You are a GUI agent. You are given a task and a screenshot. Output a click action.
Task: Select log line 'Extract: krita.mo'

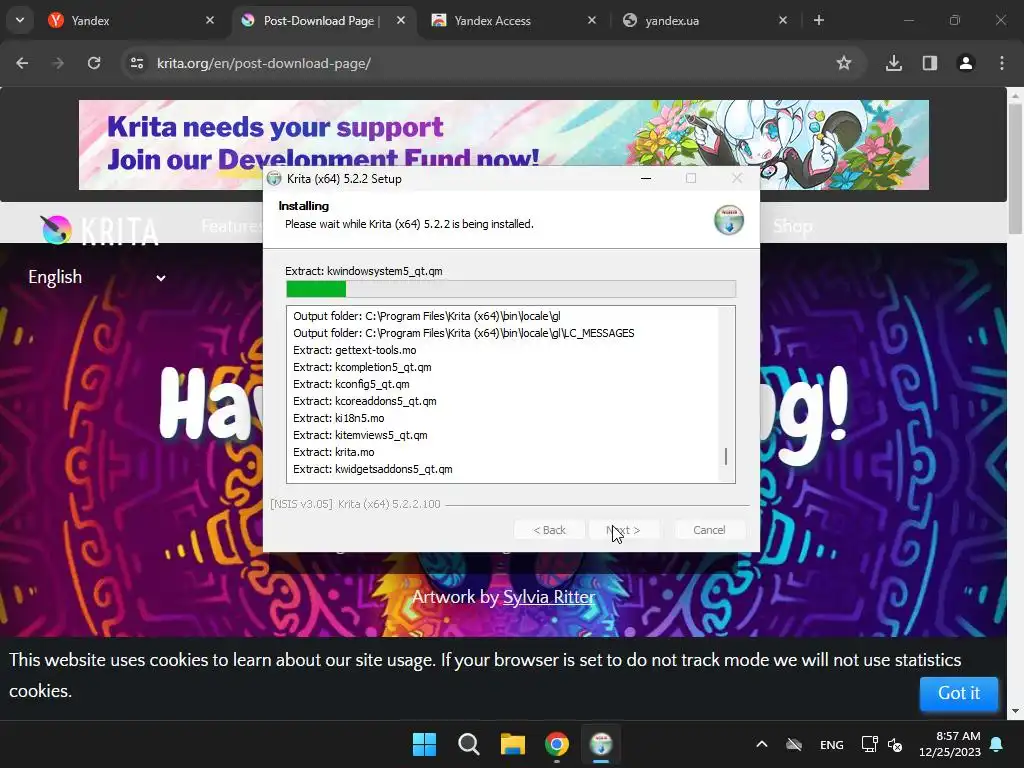click(x=334, y=452)
